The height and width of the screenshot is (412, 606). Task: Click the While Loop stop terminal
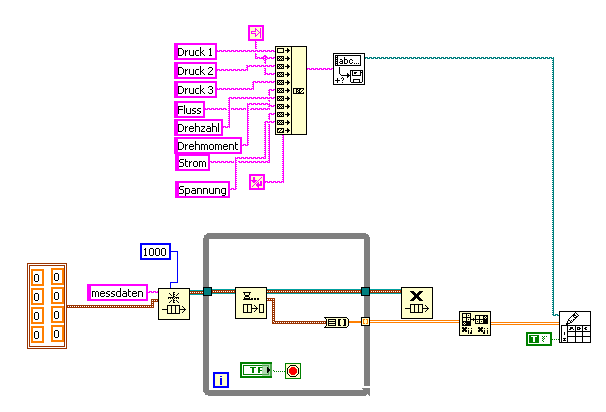(x=293, y=371)
